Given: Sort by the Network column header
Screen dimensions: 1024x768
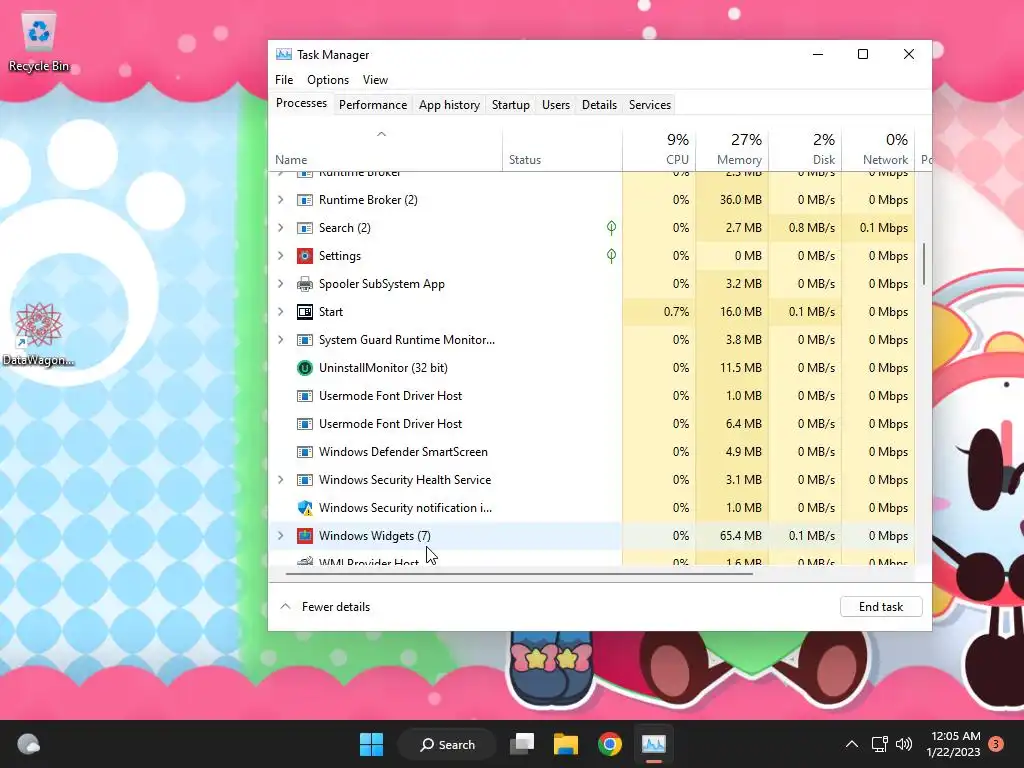Looking at the screenshot, I should [878, 150].
